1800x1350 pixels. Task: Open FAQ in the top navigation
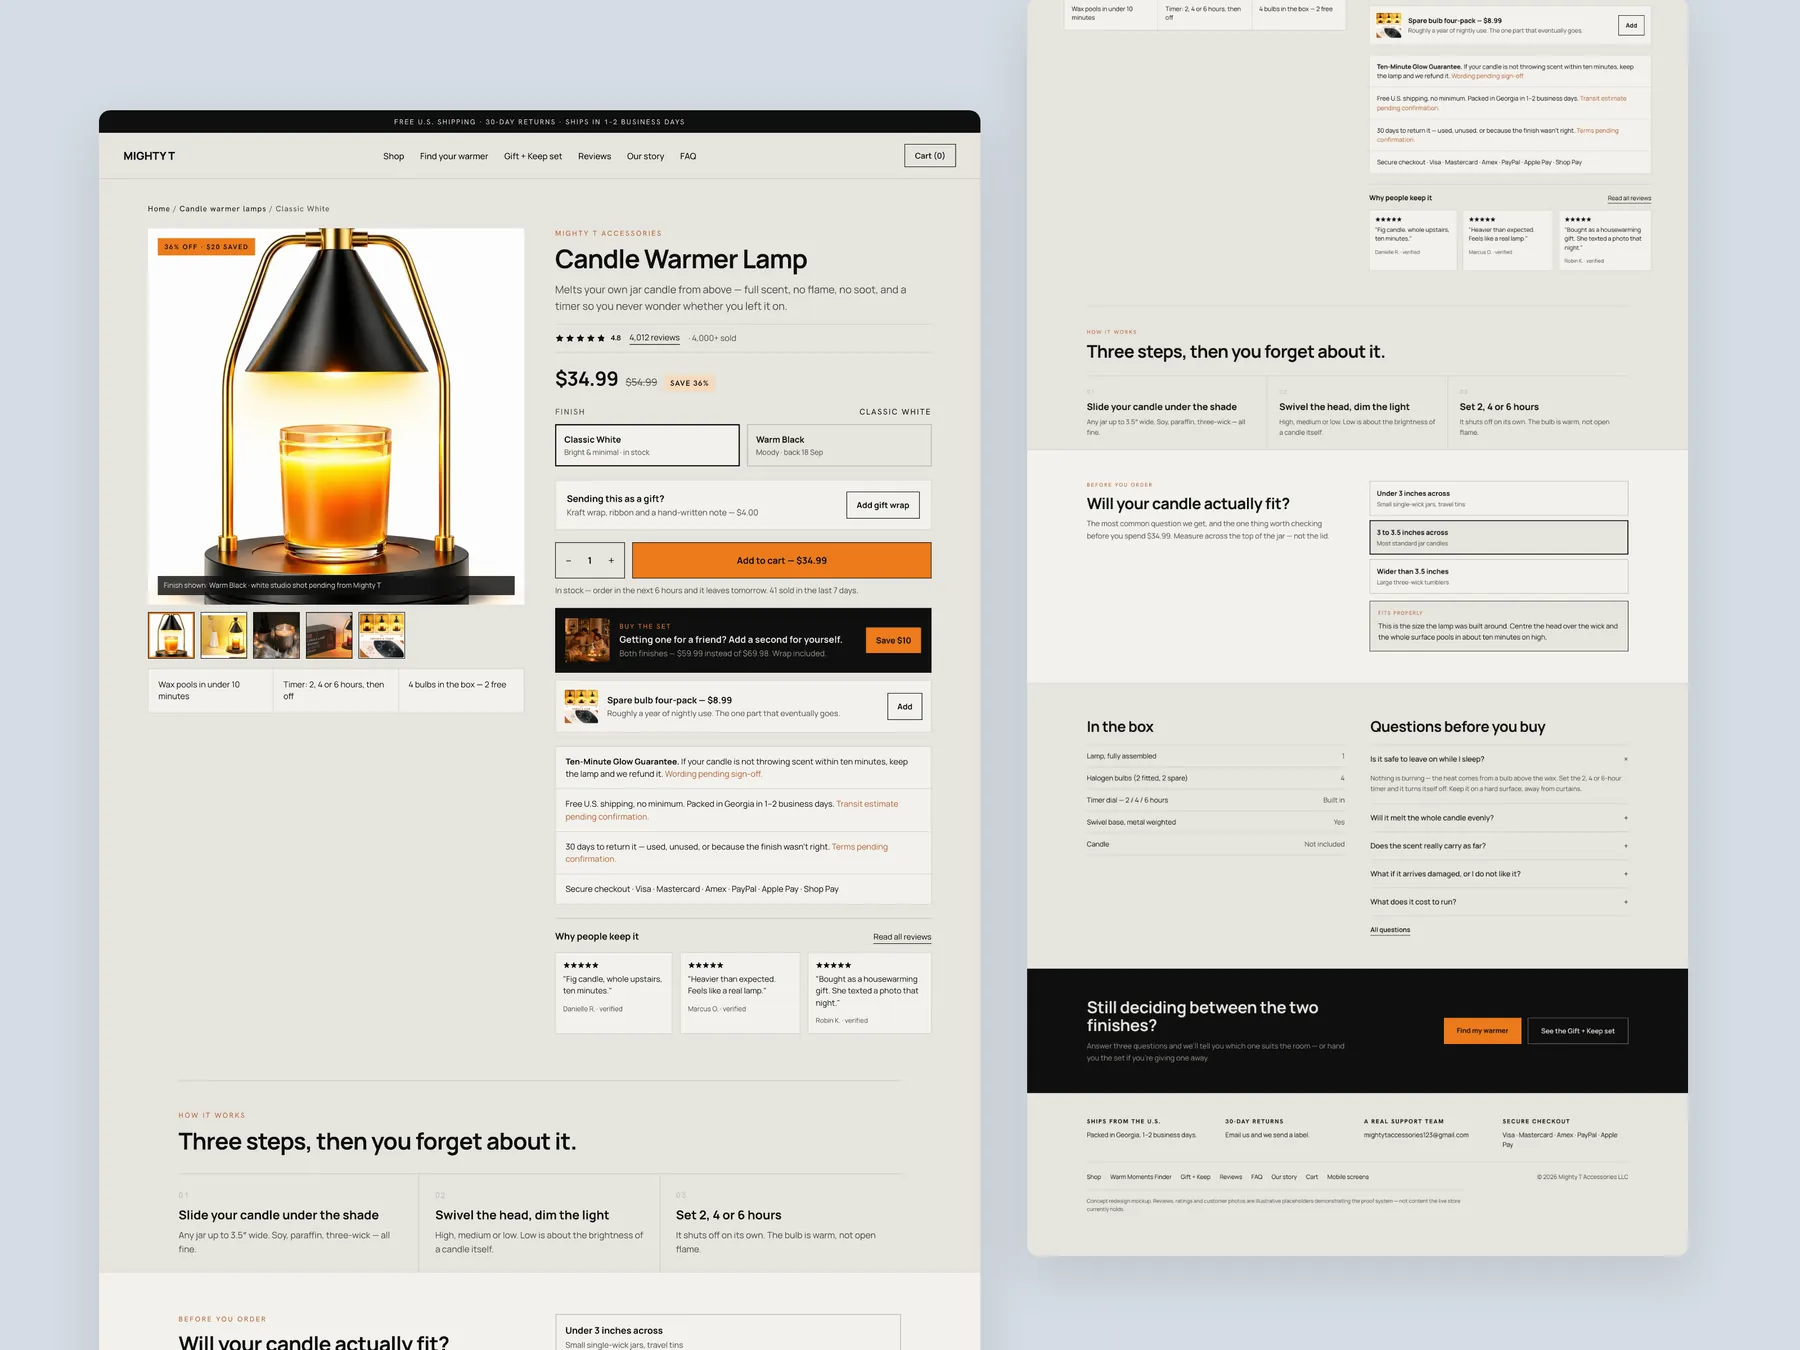pyautogui.click(x=688, y=156)
